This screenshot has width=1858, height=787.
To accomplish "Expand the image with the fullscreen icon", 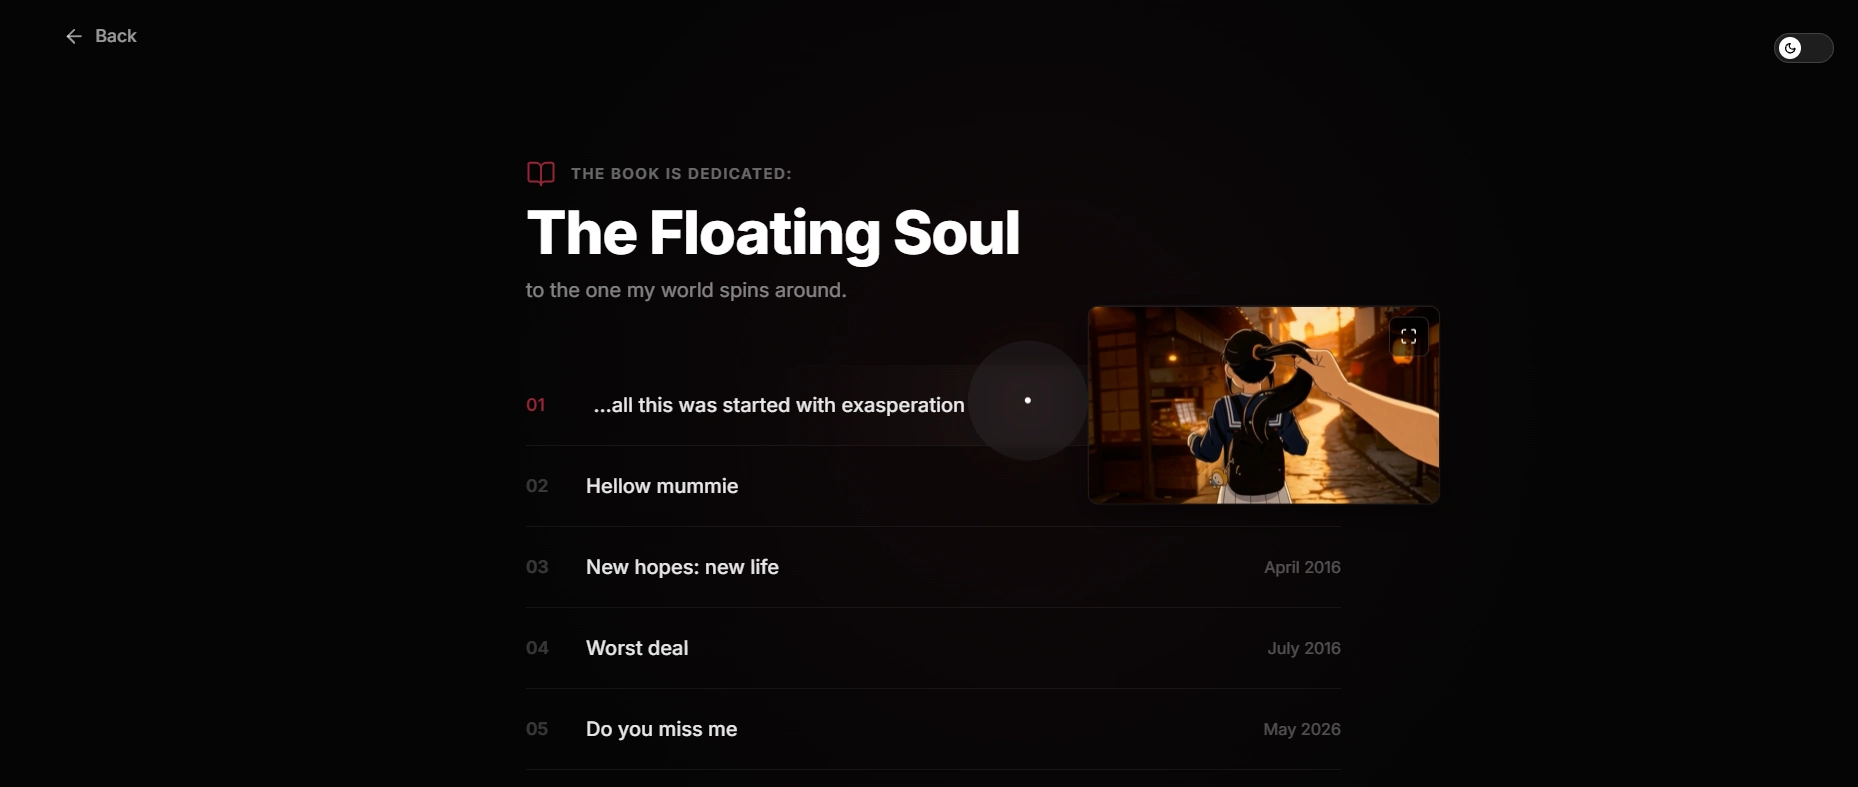I will (x=1409, y=336).
